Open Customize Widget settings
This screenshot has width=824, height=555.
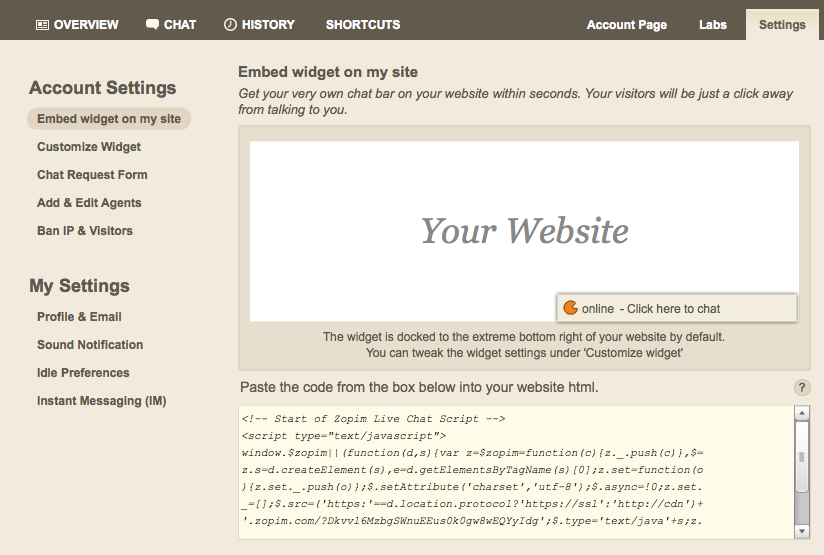[89, 147]
